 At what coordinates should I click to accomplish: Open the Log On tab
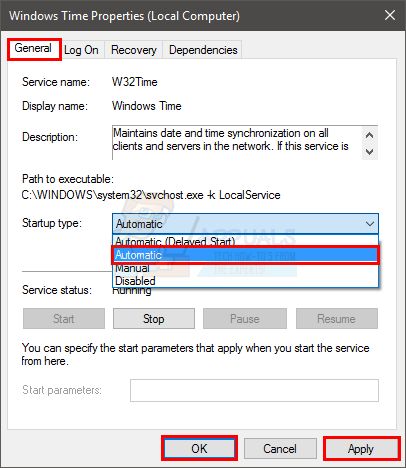pyautogui.click(x=81, y=50)
